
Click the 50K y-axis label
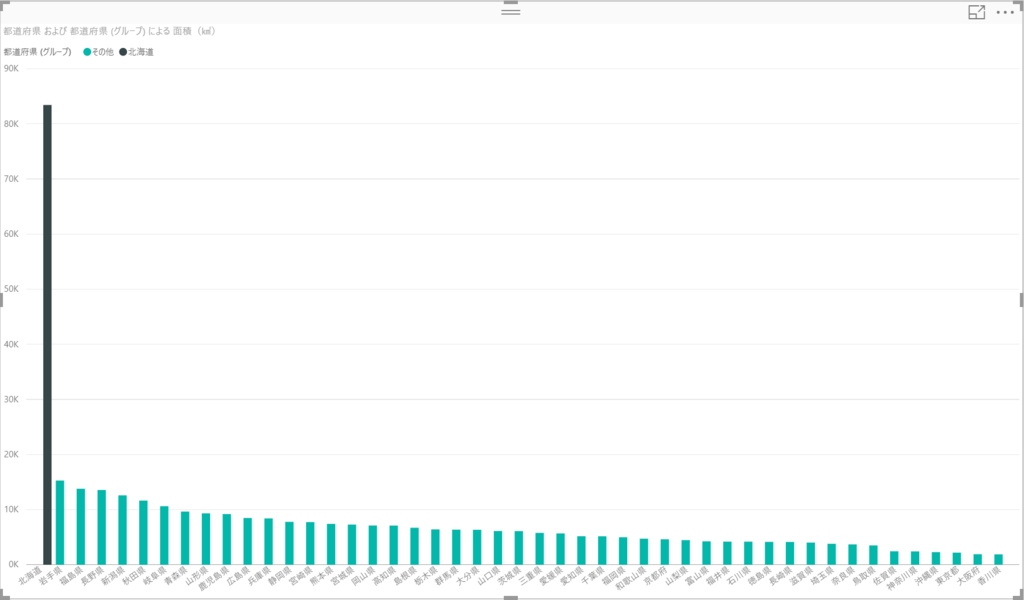10,289
